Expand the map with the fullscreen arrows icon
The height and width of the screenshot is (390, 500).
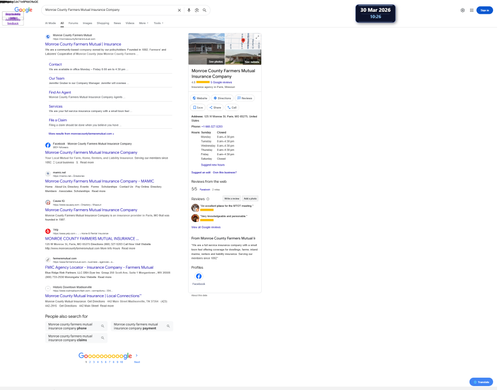pyautogui.click(x=257, y=37)
